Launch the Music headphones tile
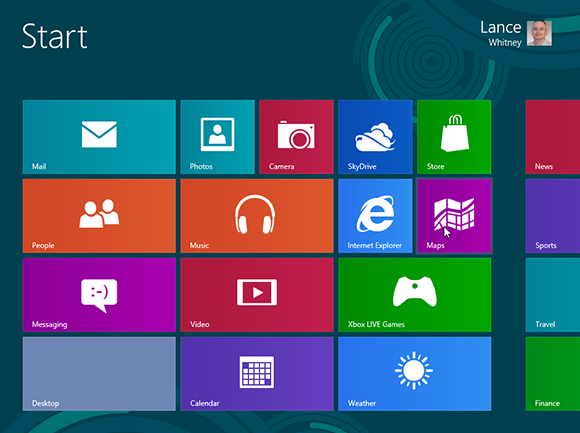The height and width of the screenshot is (433, 580). [257, 216]
